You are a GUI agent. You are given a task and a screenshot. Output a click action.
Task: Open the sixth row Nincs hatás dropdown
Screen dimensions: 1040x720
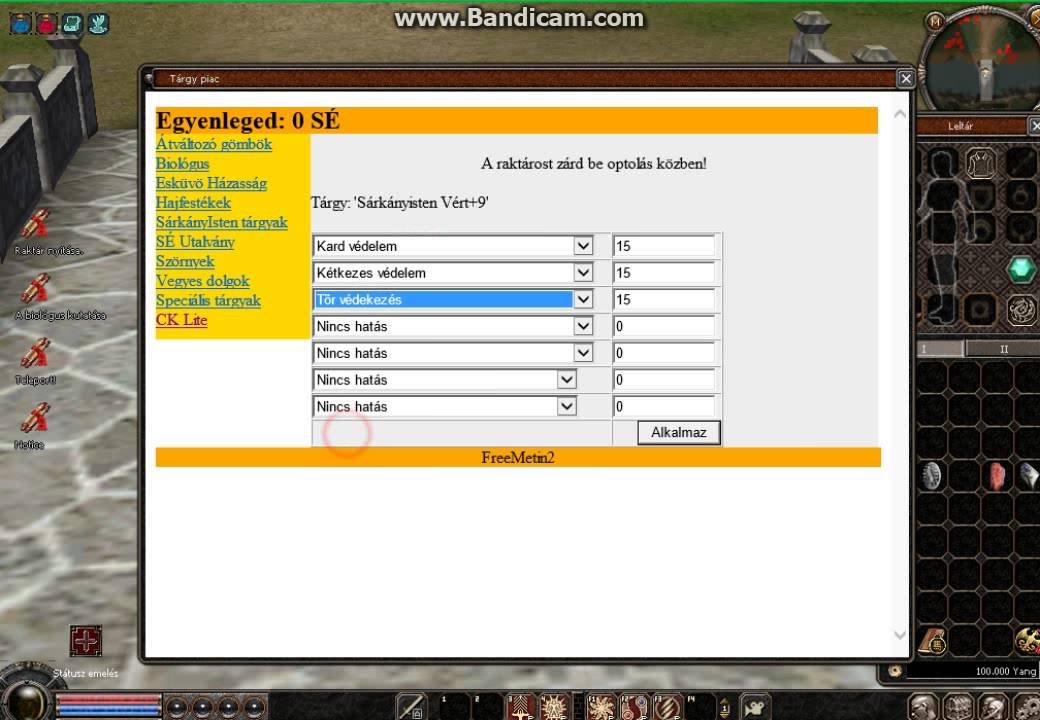click(444, 379)
